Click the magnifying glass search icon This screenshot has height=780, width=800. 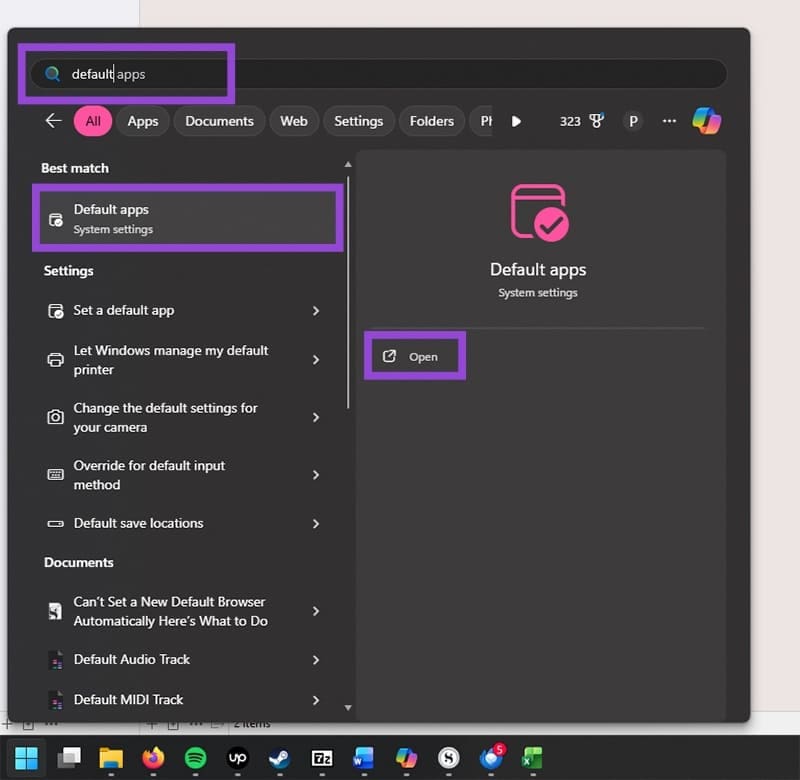(52, 72)
